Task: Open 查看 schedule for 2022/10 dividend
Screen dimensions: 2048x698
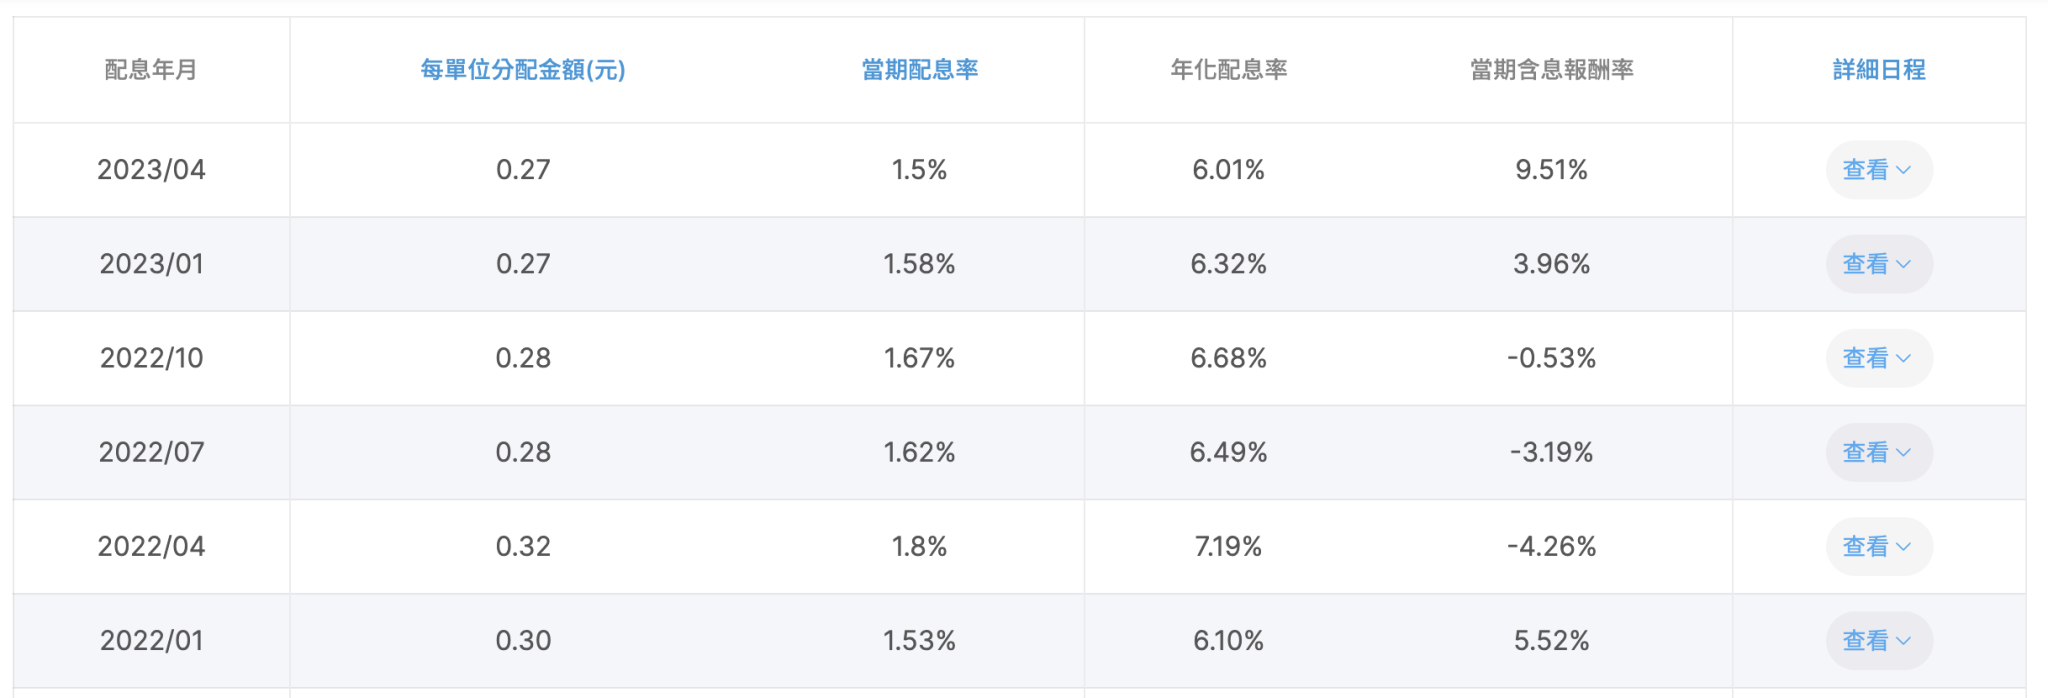Action: pyautogui.click(x=1877, y=358)
